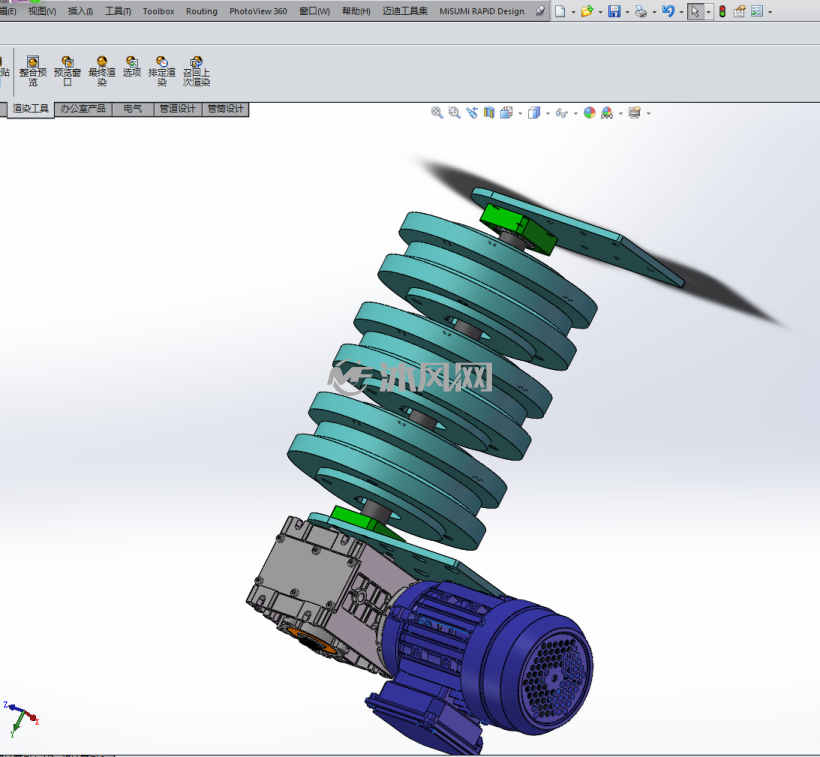This screenshot has width=820, height=757.
Task: Expand the Display Style dropdown arrow
Action: [x=548, y=113]
